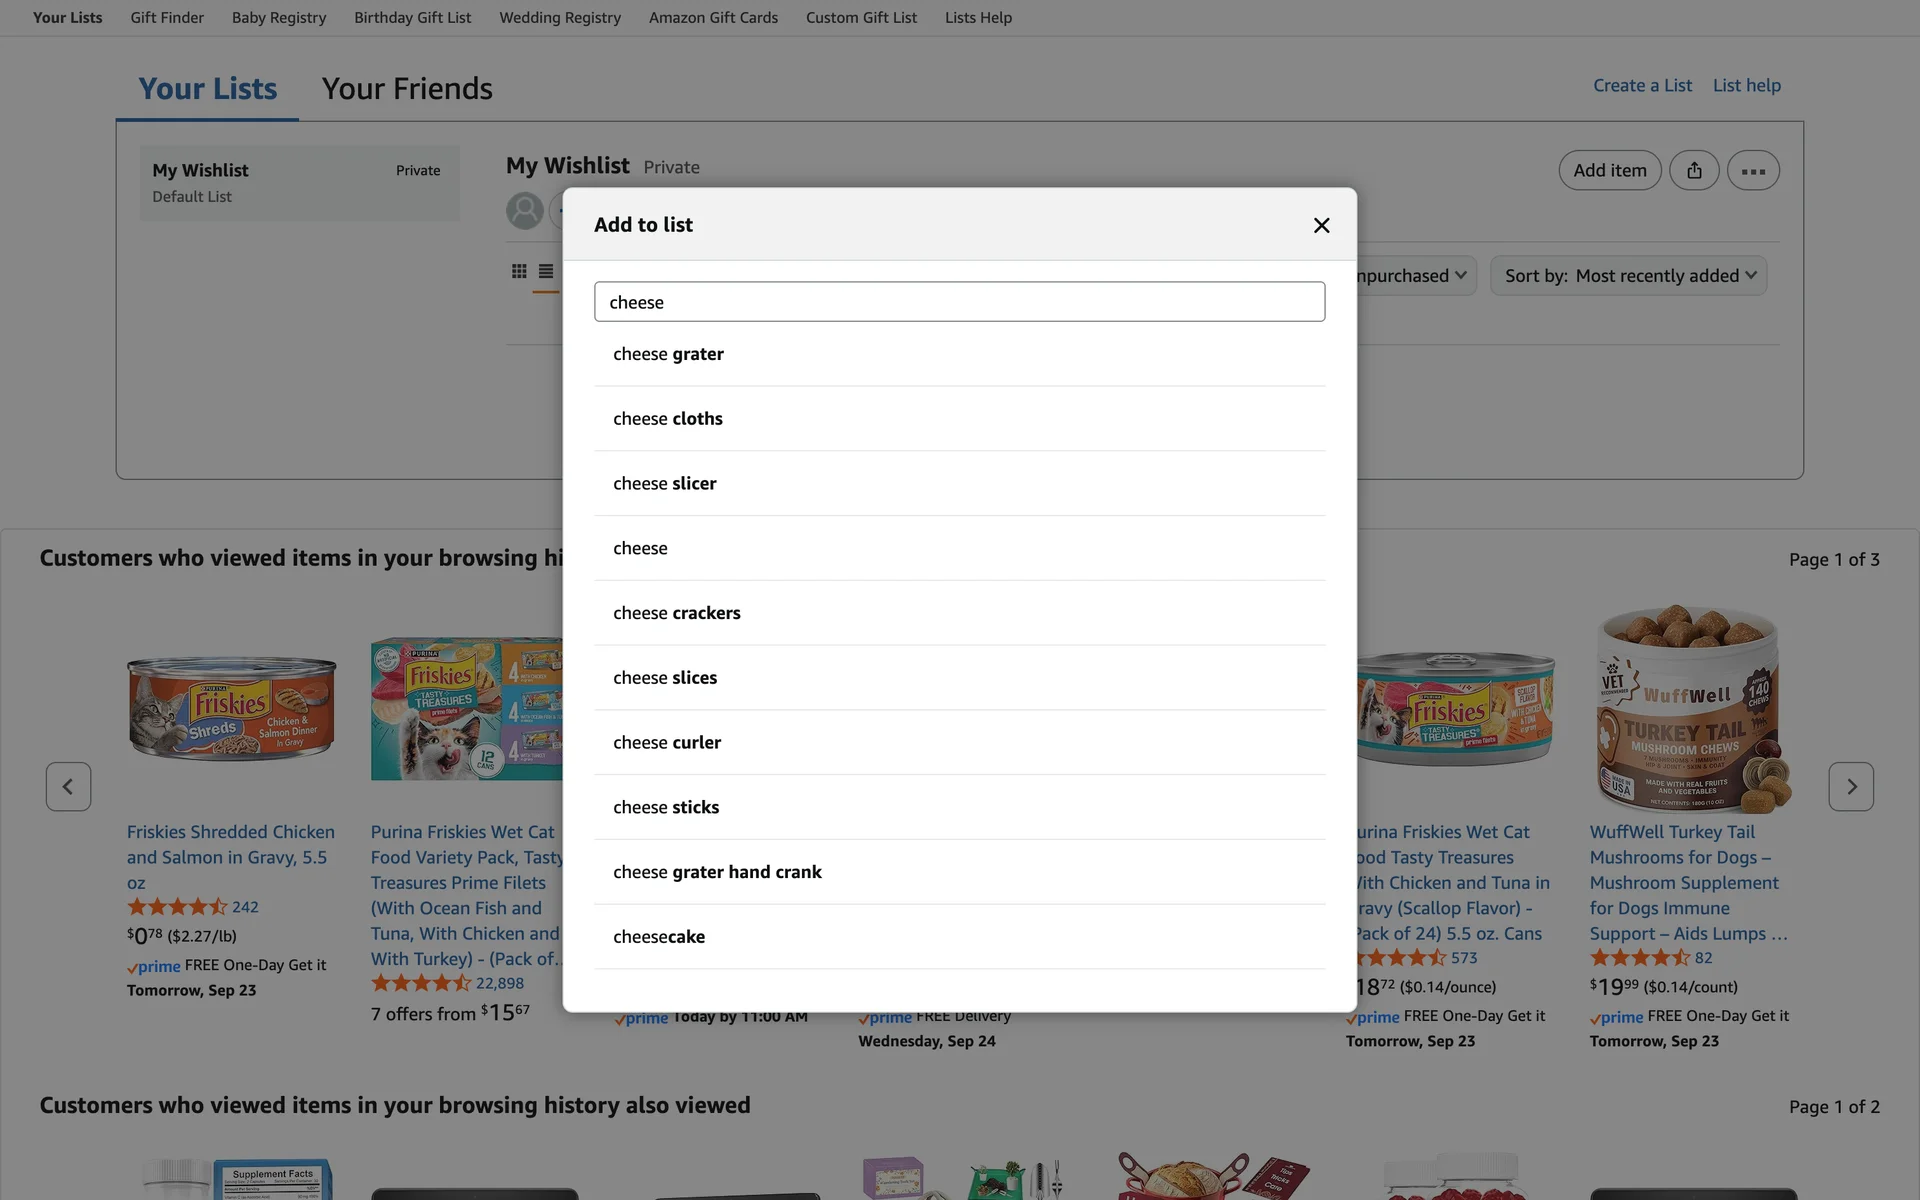1920x1200 pixels.
Task: Close the Add to list dialog
Action: 1321,225
